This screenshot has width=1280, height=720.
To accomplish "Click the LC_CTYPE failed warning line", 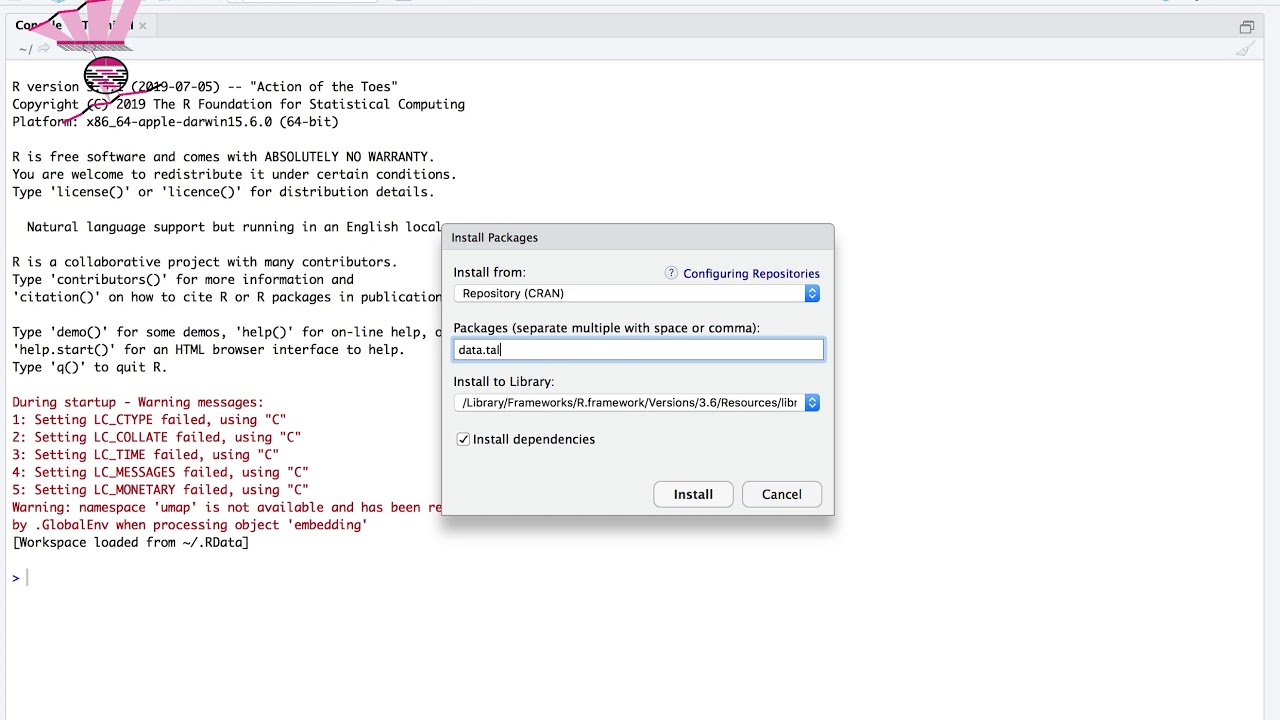I will [x=149, y=420].
